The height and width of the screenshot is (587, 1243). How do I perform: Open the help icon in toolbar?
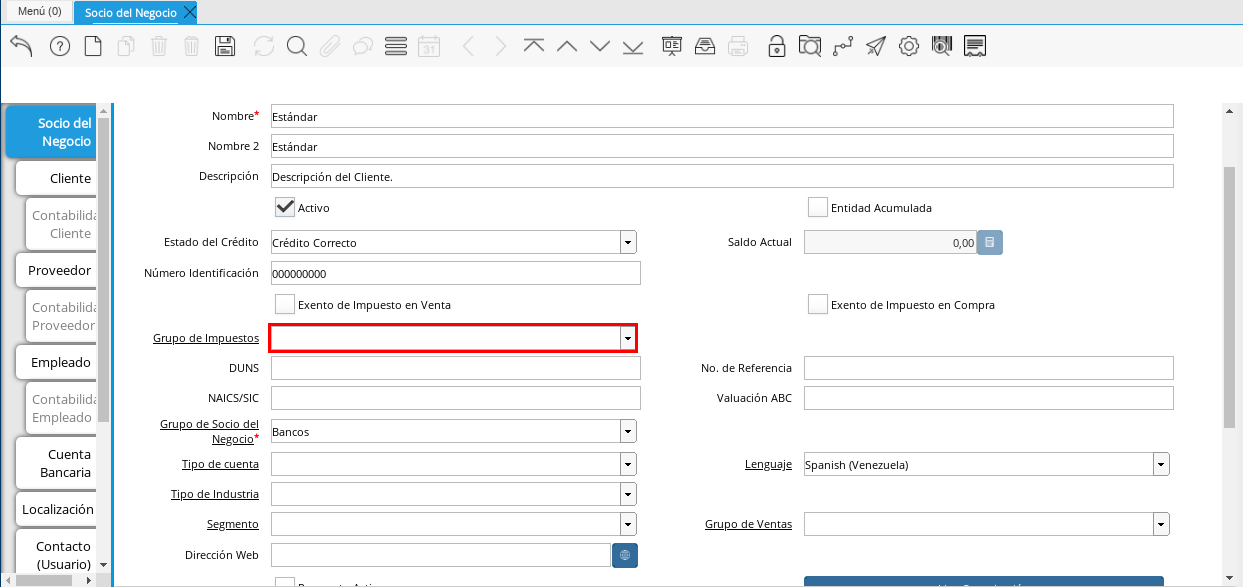click(x=59, y=46)
